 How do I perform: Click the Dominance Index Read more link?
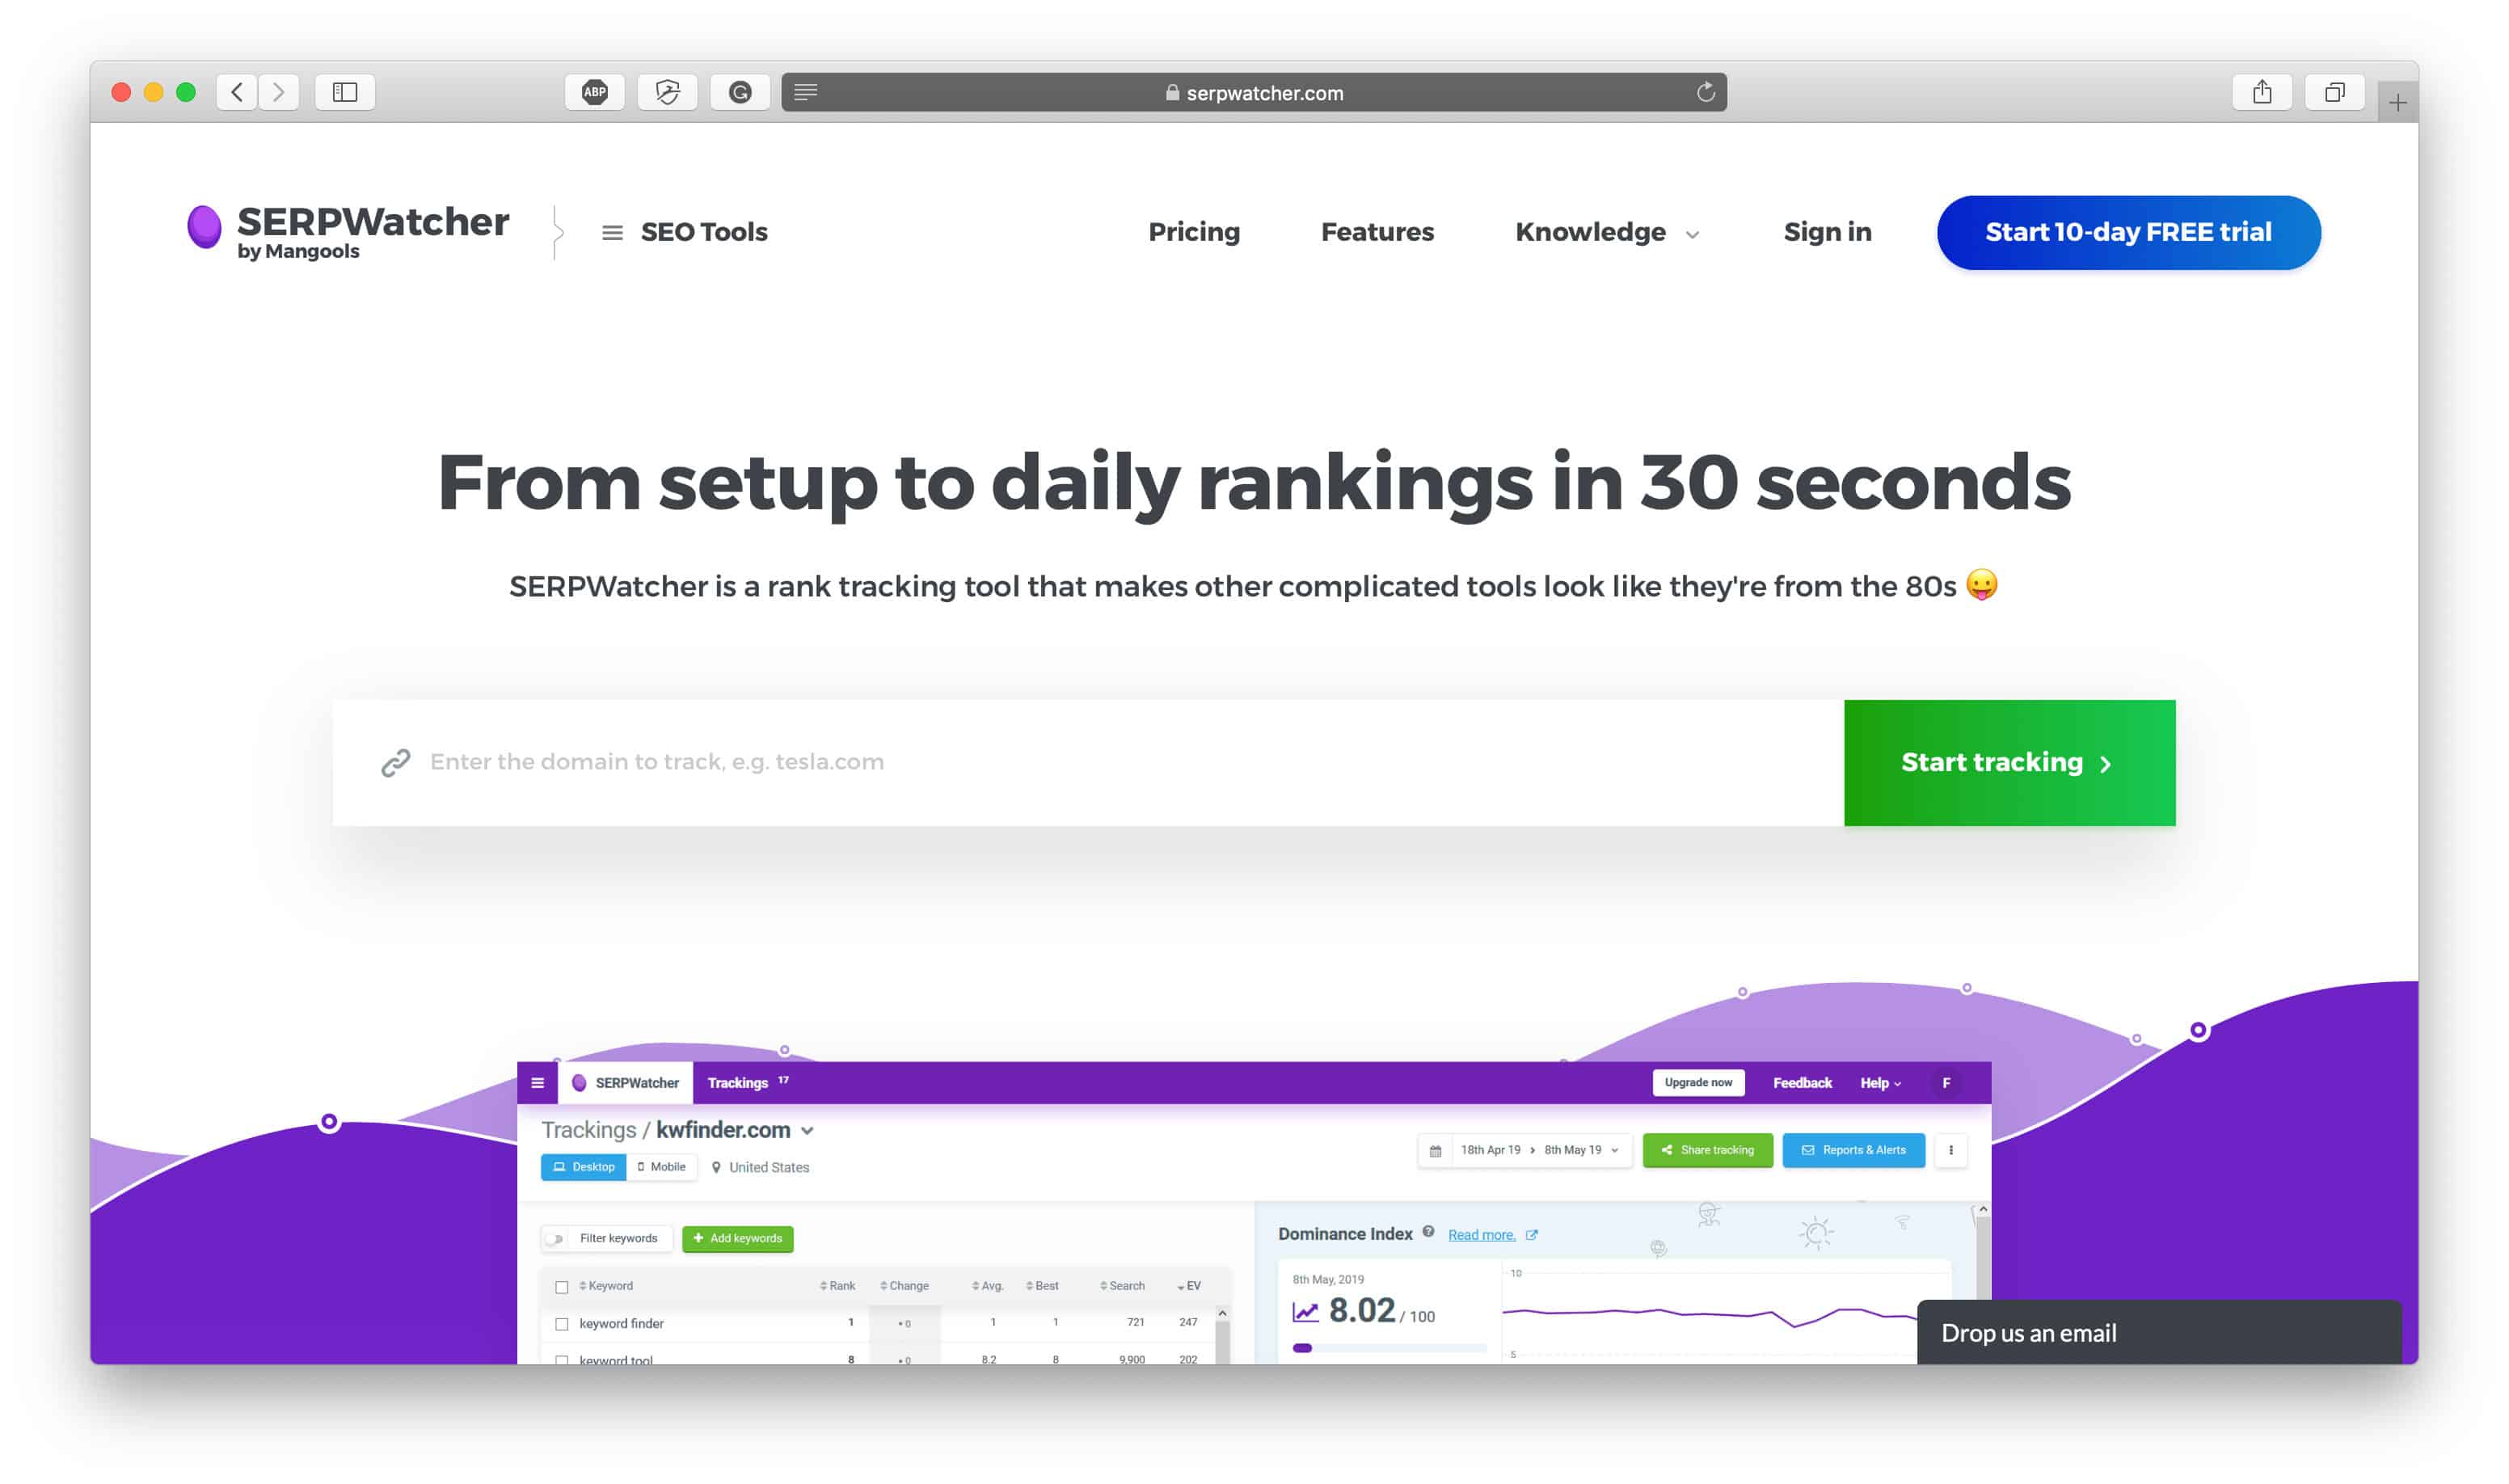1481,1235
